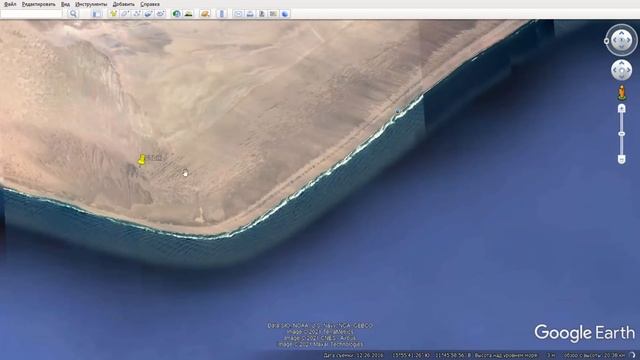Image resolution: width=640 pixels, height=360 pixels.
Task: Add a placemark with the pin icon
Action: tap(113, 14)
